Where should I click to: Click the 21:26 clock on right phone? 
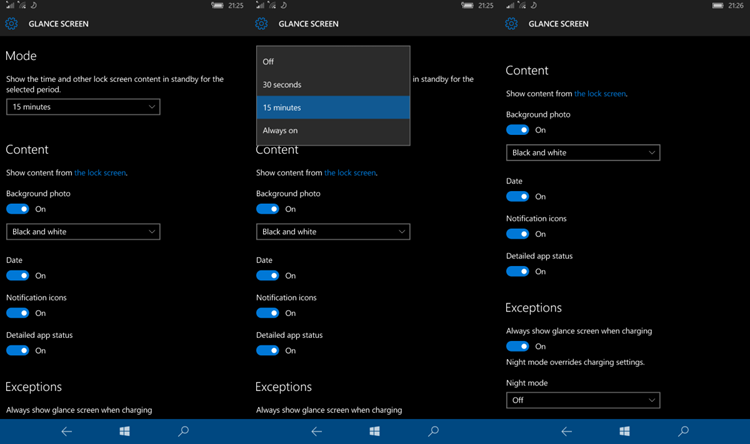[x=736, y=6]
